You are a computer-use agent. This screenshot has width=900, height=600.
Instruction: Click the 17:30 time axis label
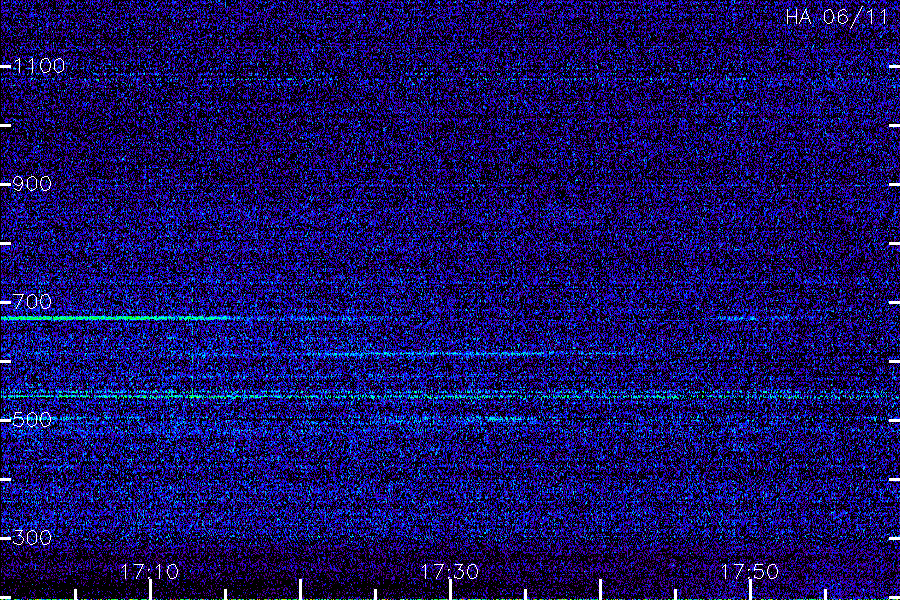(x=449, y=572)
